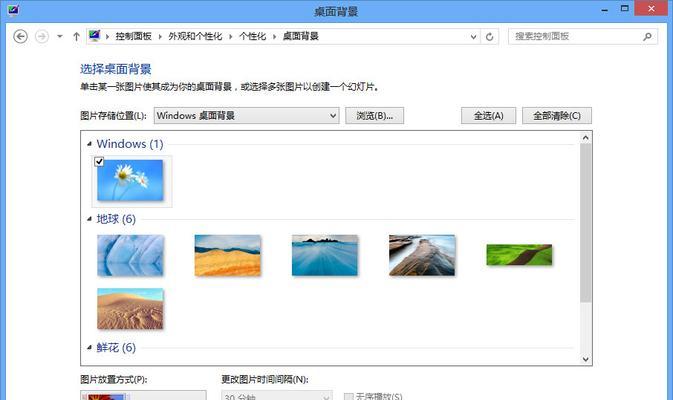Select the blue sea with islands wallpaper

tap(324, 255)
